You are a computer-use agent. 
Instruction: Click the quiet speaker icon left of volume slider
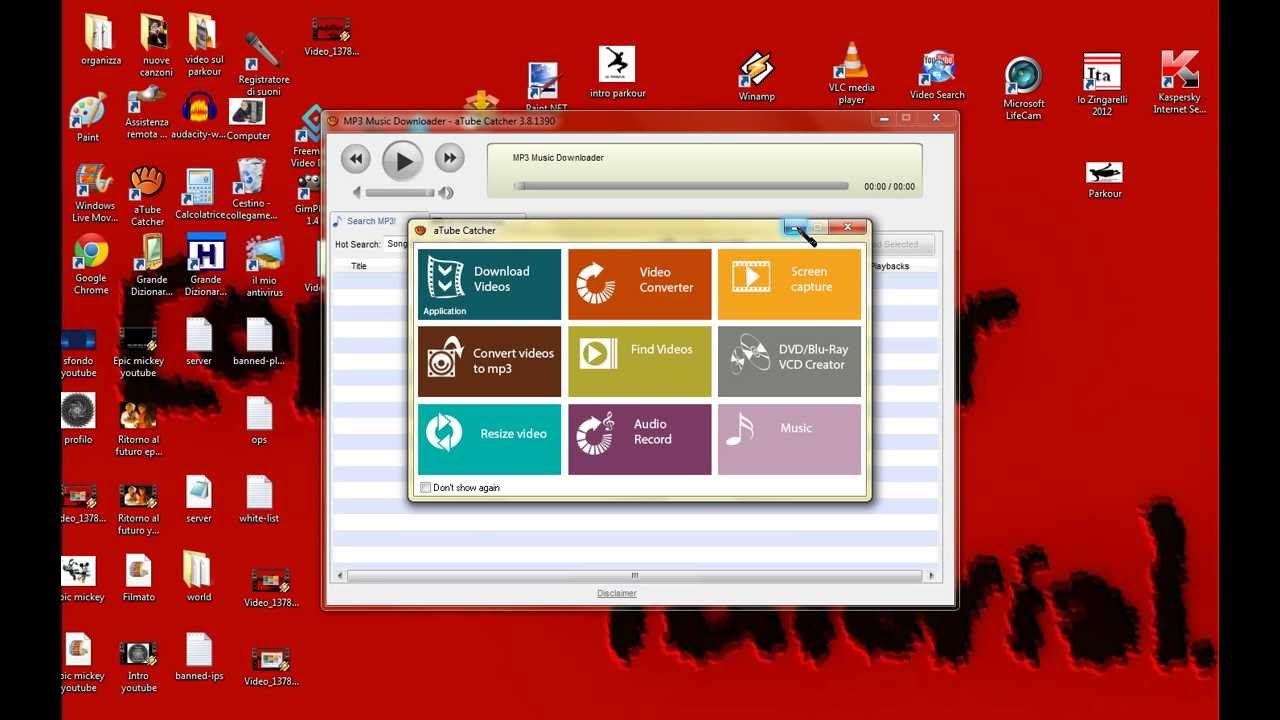click(x=357, y=192)
